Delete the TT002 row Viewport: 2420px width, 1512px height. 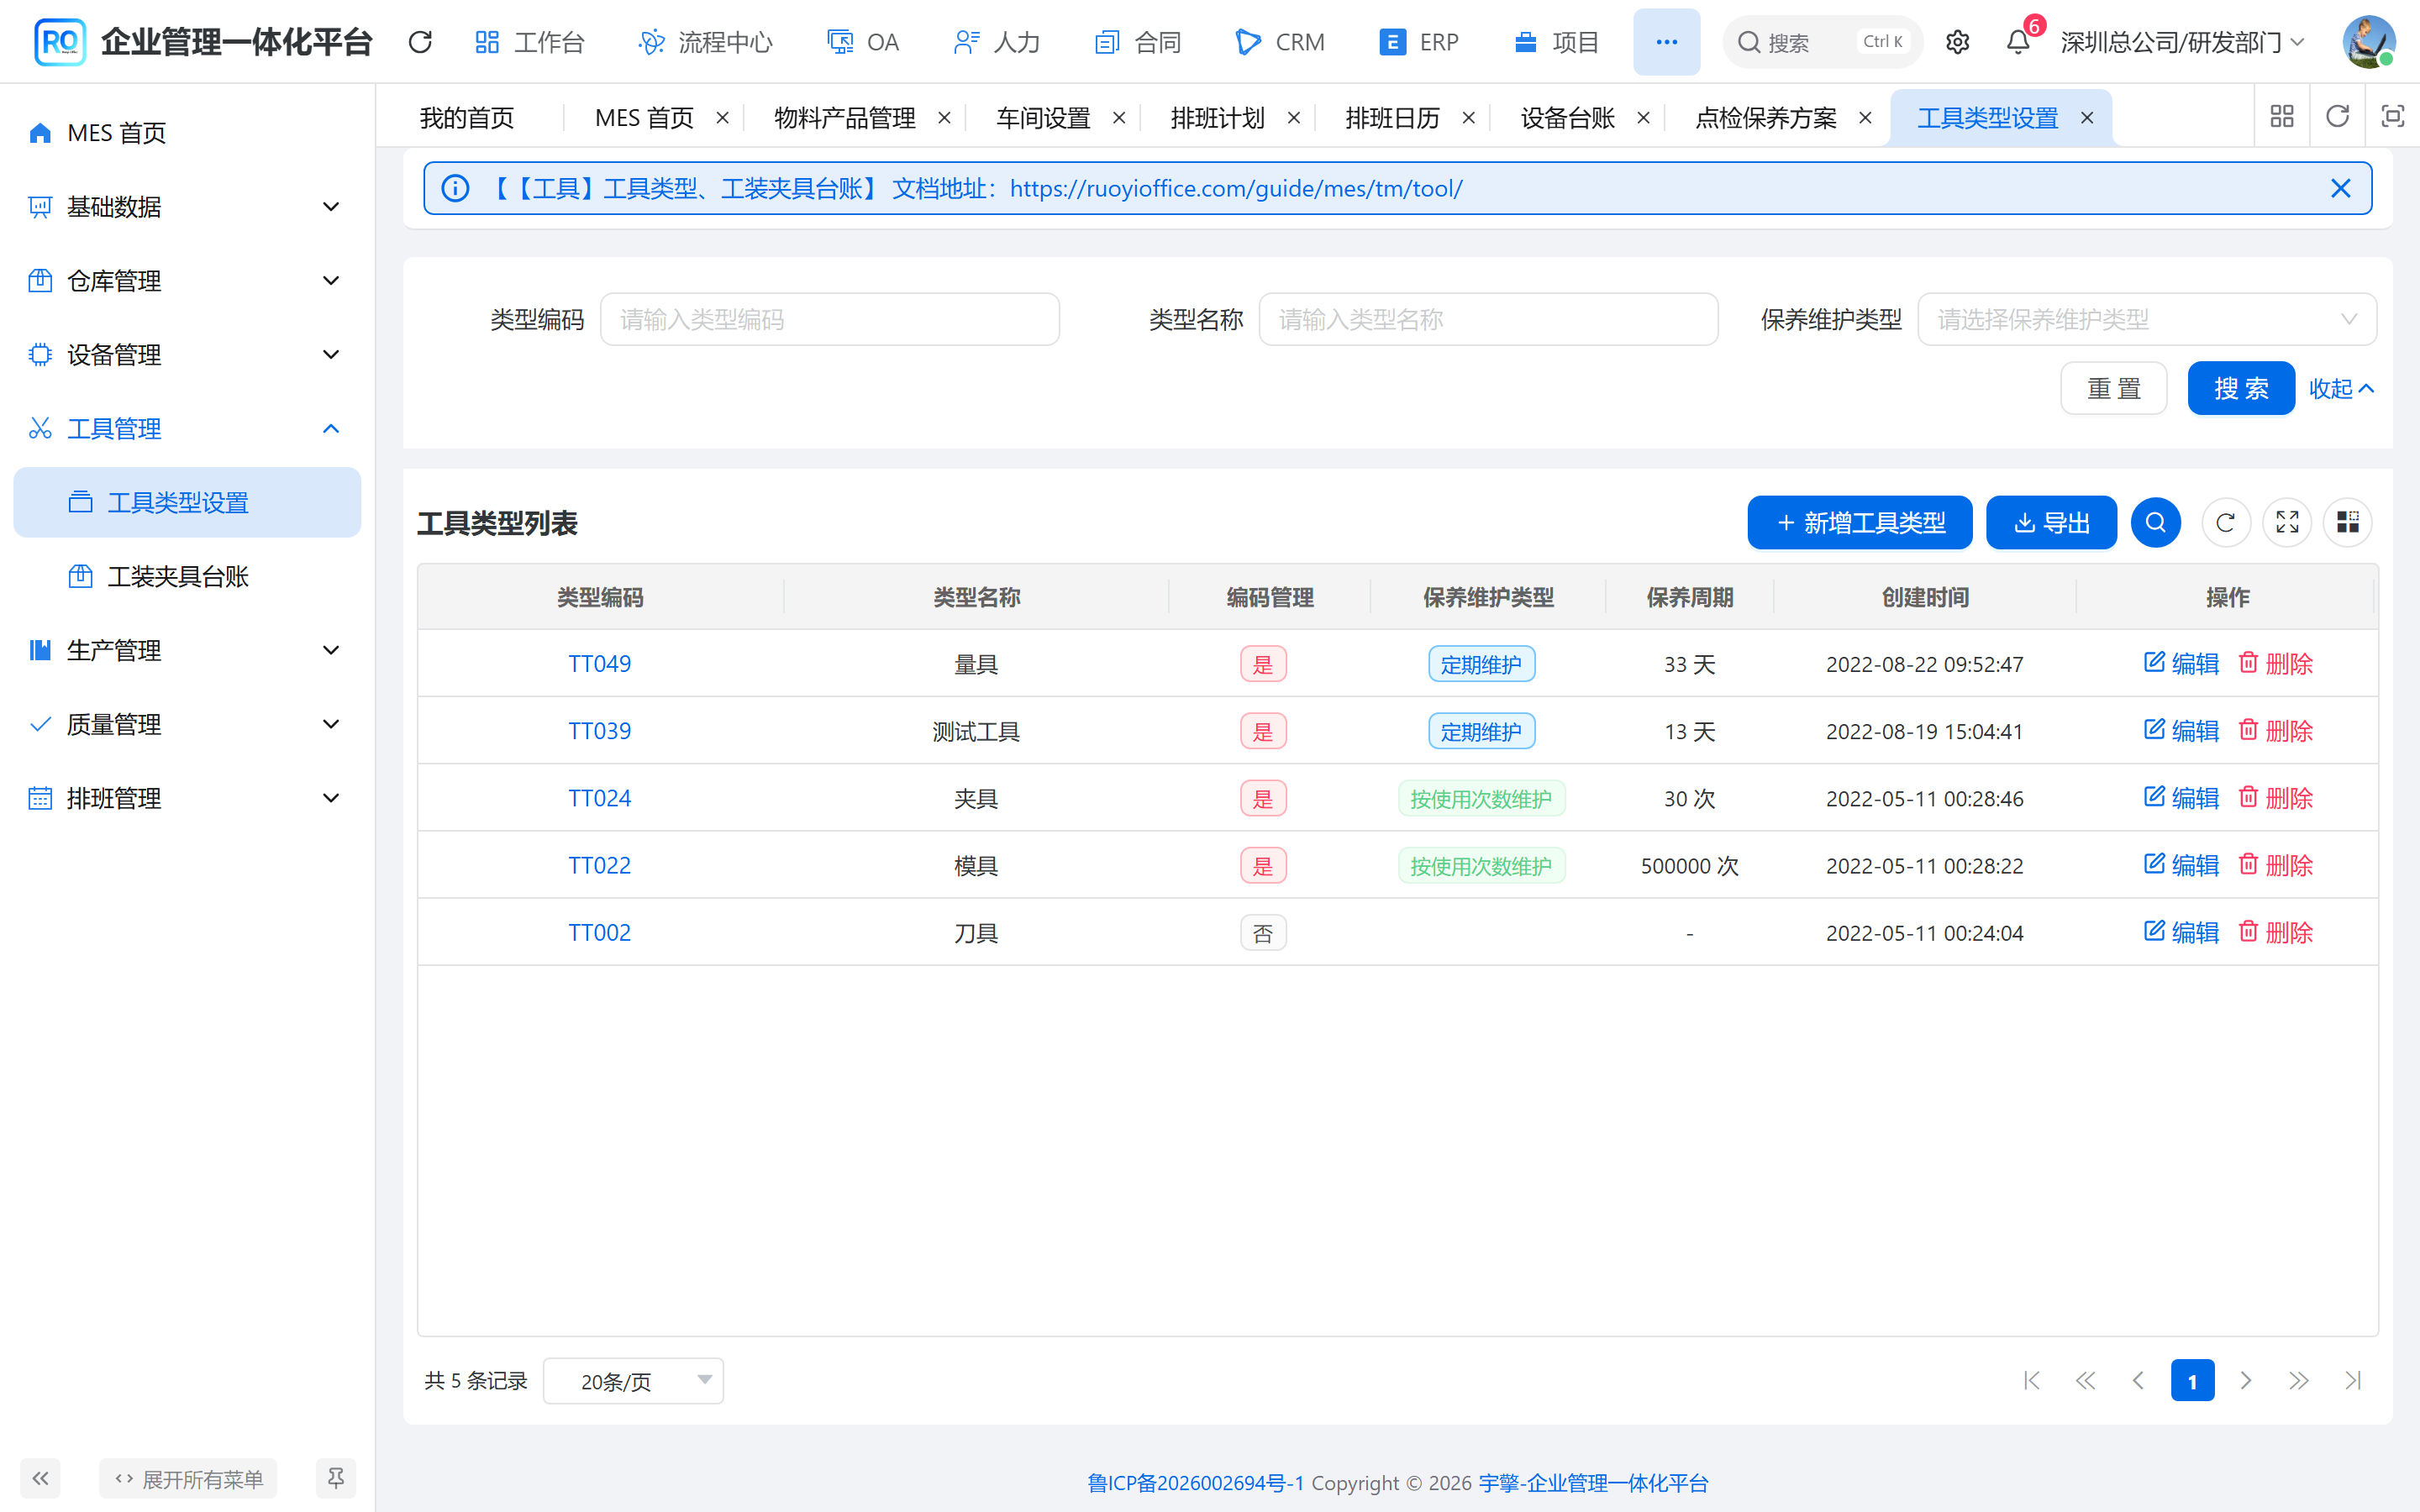point(2275,932)
